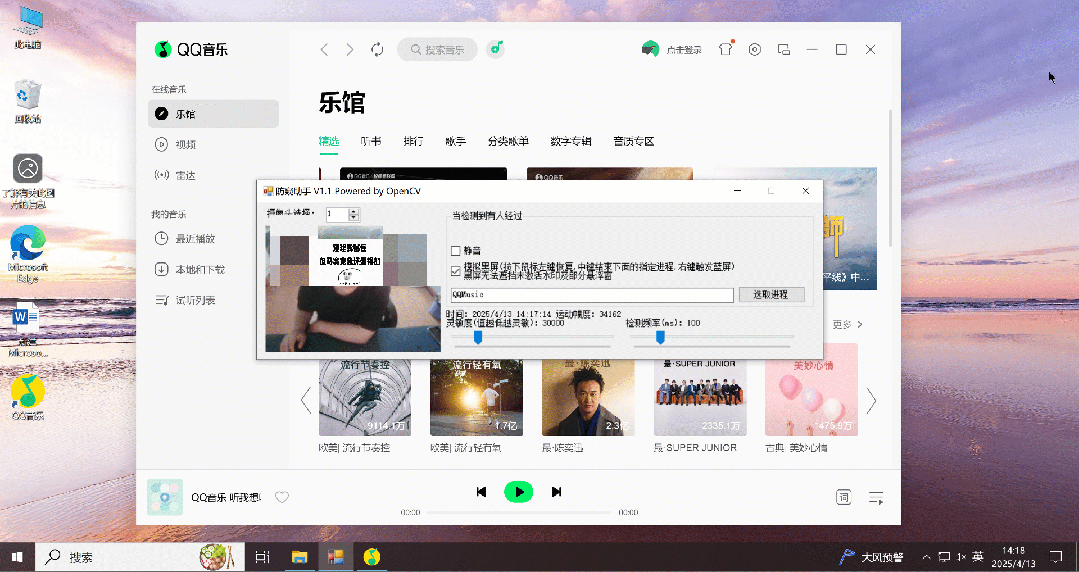
Task: Open the SUPER JUNIOR playlist cover
Action: [x=700, y=397]
